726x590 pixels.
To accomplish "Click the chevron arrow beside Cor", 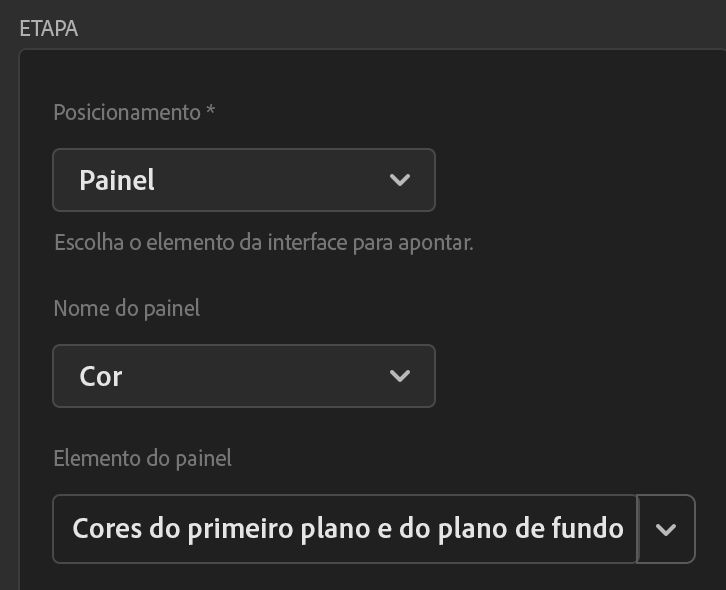I will 400,376.
